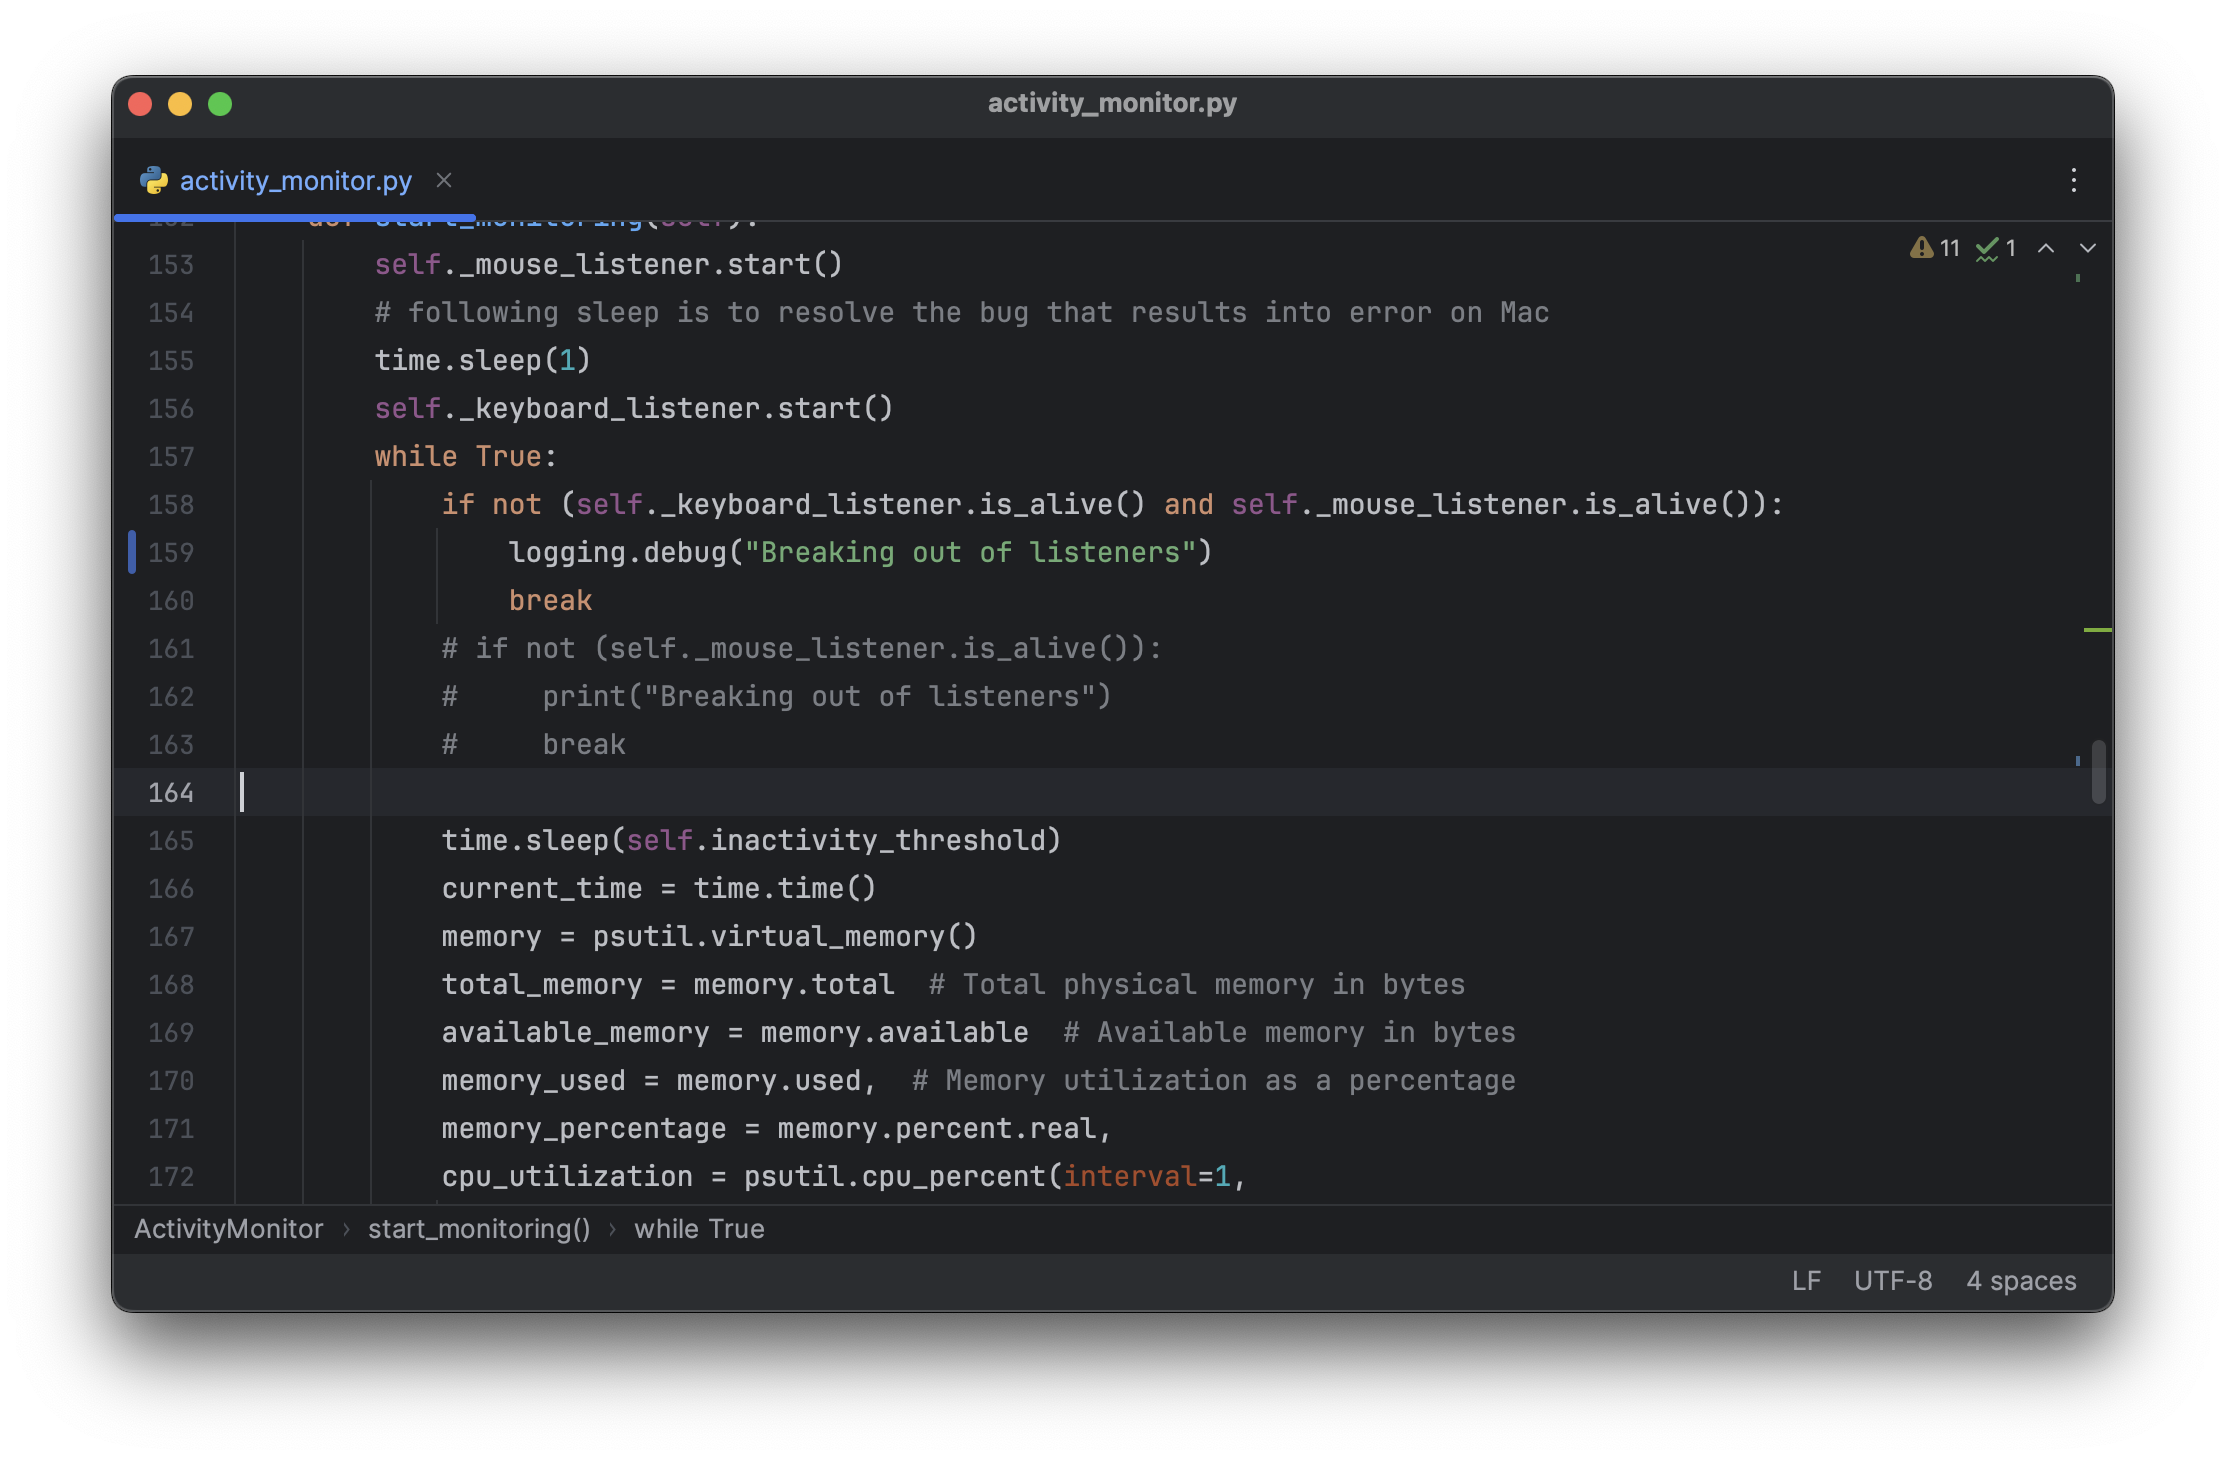This screenshot has height=1460, width=2226.
Task: Click the Mac bug comment on line 154
Action: (x=962, y=312)
